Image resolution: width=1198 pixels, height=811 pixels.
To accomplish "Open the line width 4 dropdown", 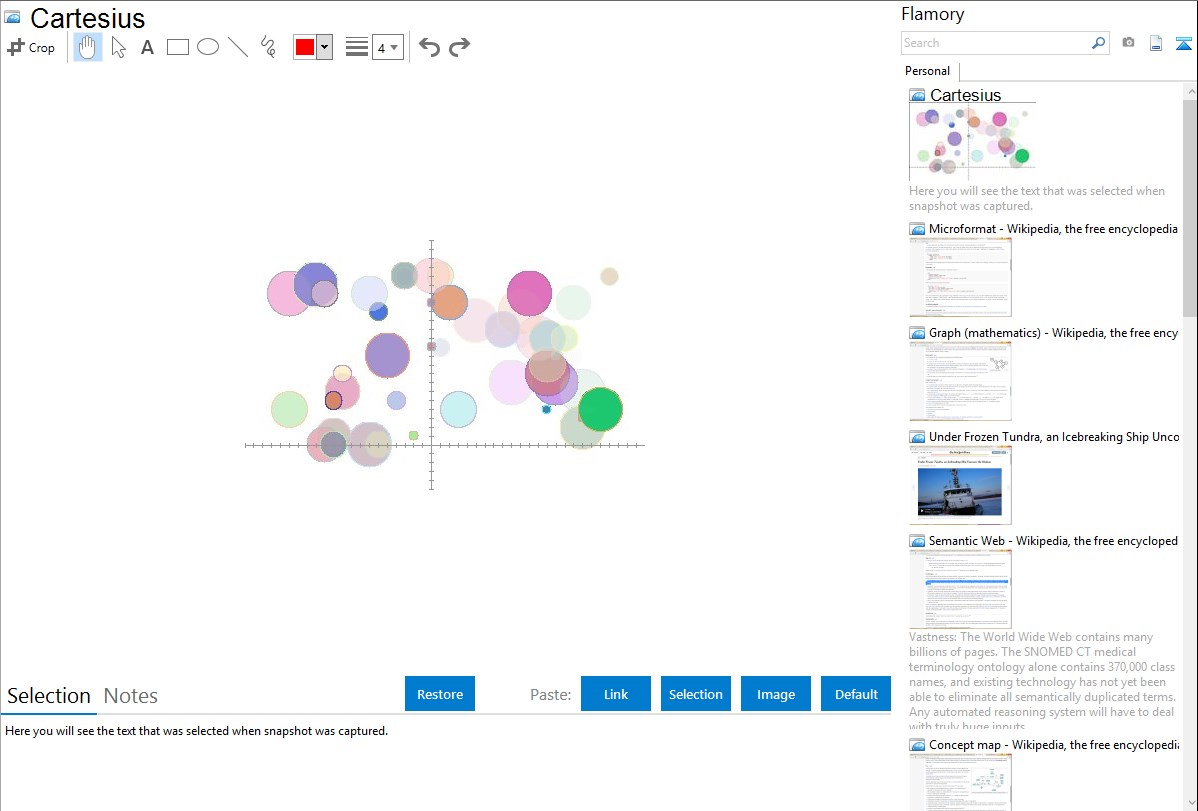I will pyautogui.click(x=388, y=47).
